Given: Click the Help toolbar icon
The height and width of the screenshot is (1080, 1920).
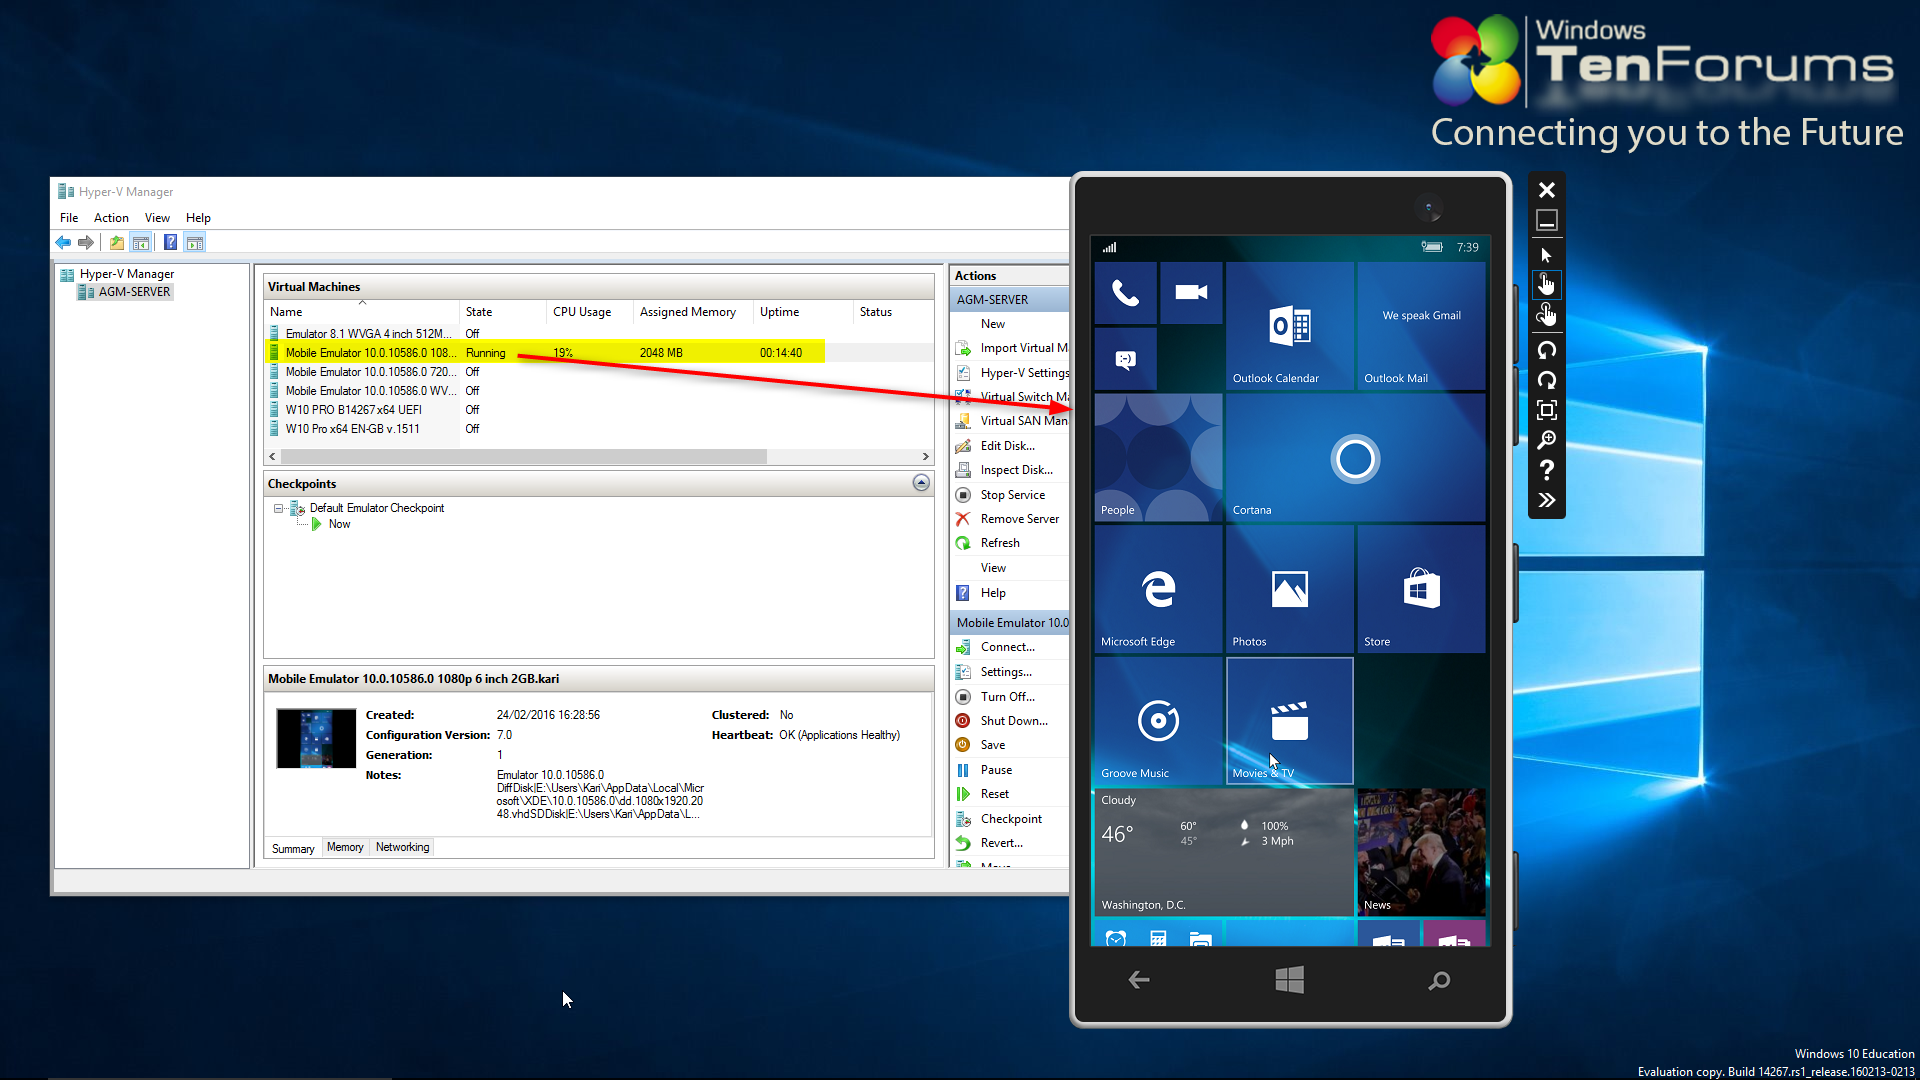Looking at the screenshot, I should (x=170, y=242).
